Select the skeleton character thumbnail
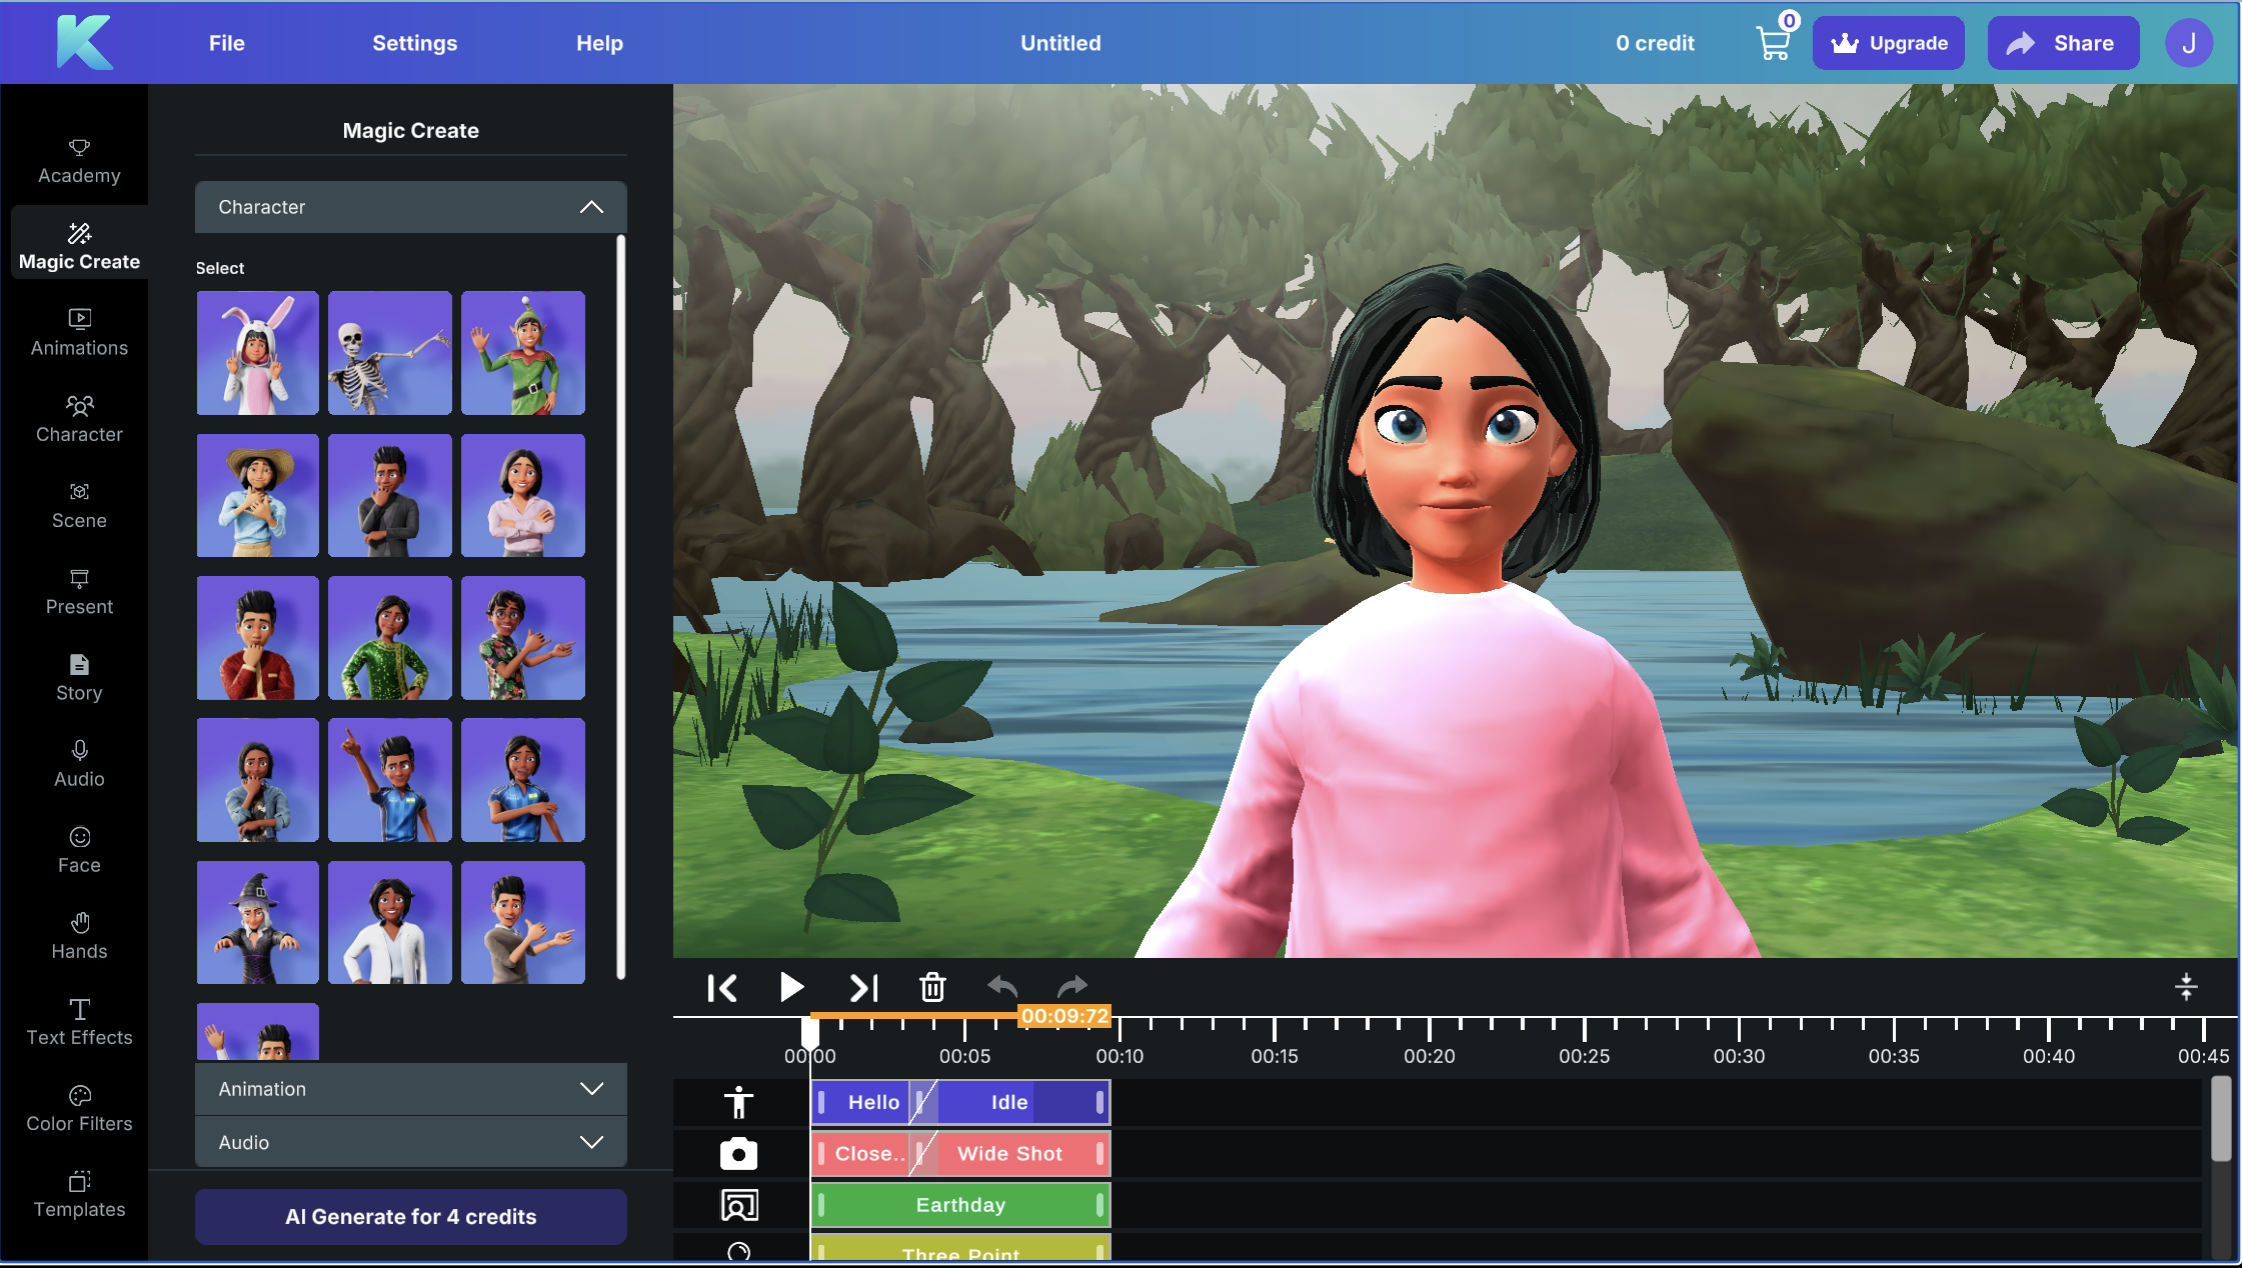This screenshot has height=1268, width=2242. coord(389,353)
